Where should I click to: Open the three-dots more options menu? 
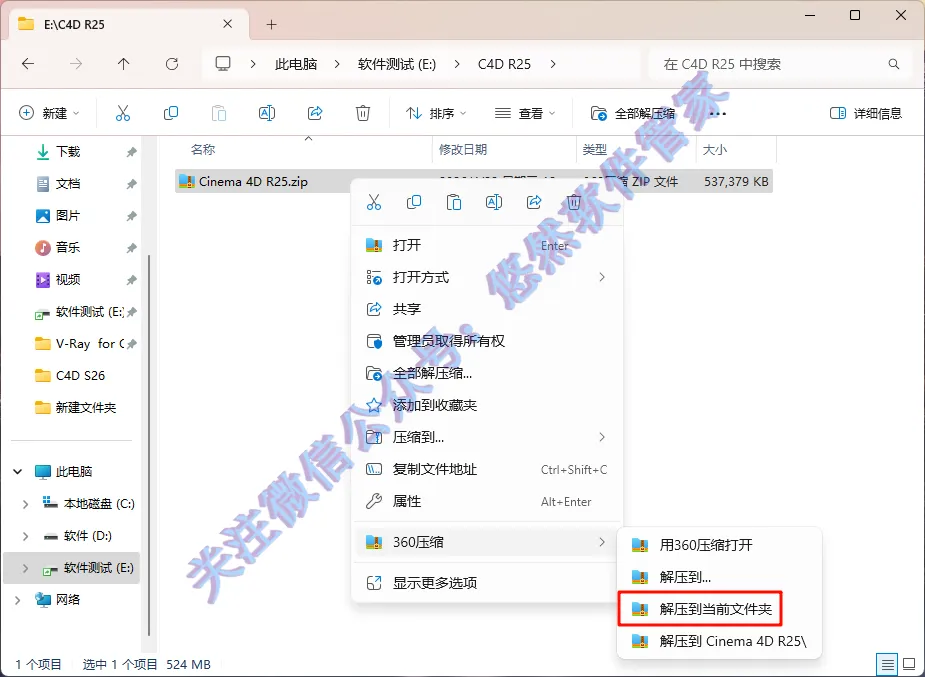(718, 113)
